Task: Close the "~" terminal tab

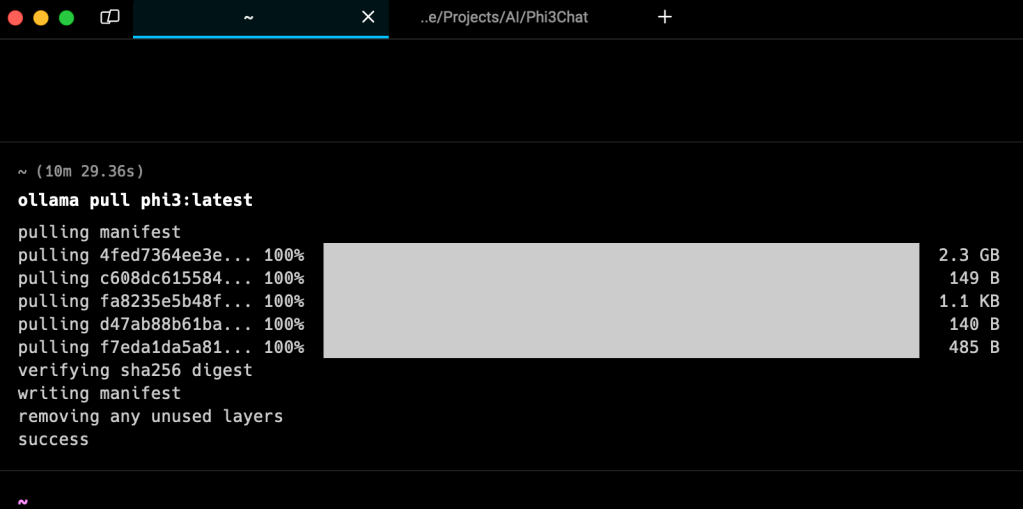Action: pos(368,17)
